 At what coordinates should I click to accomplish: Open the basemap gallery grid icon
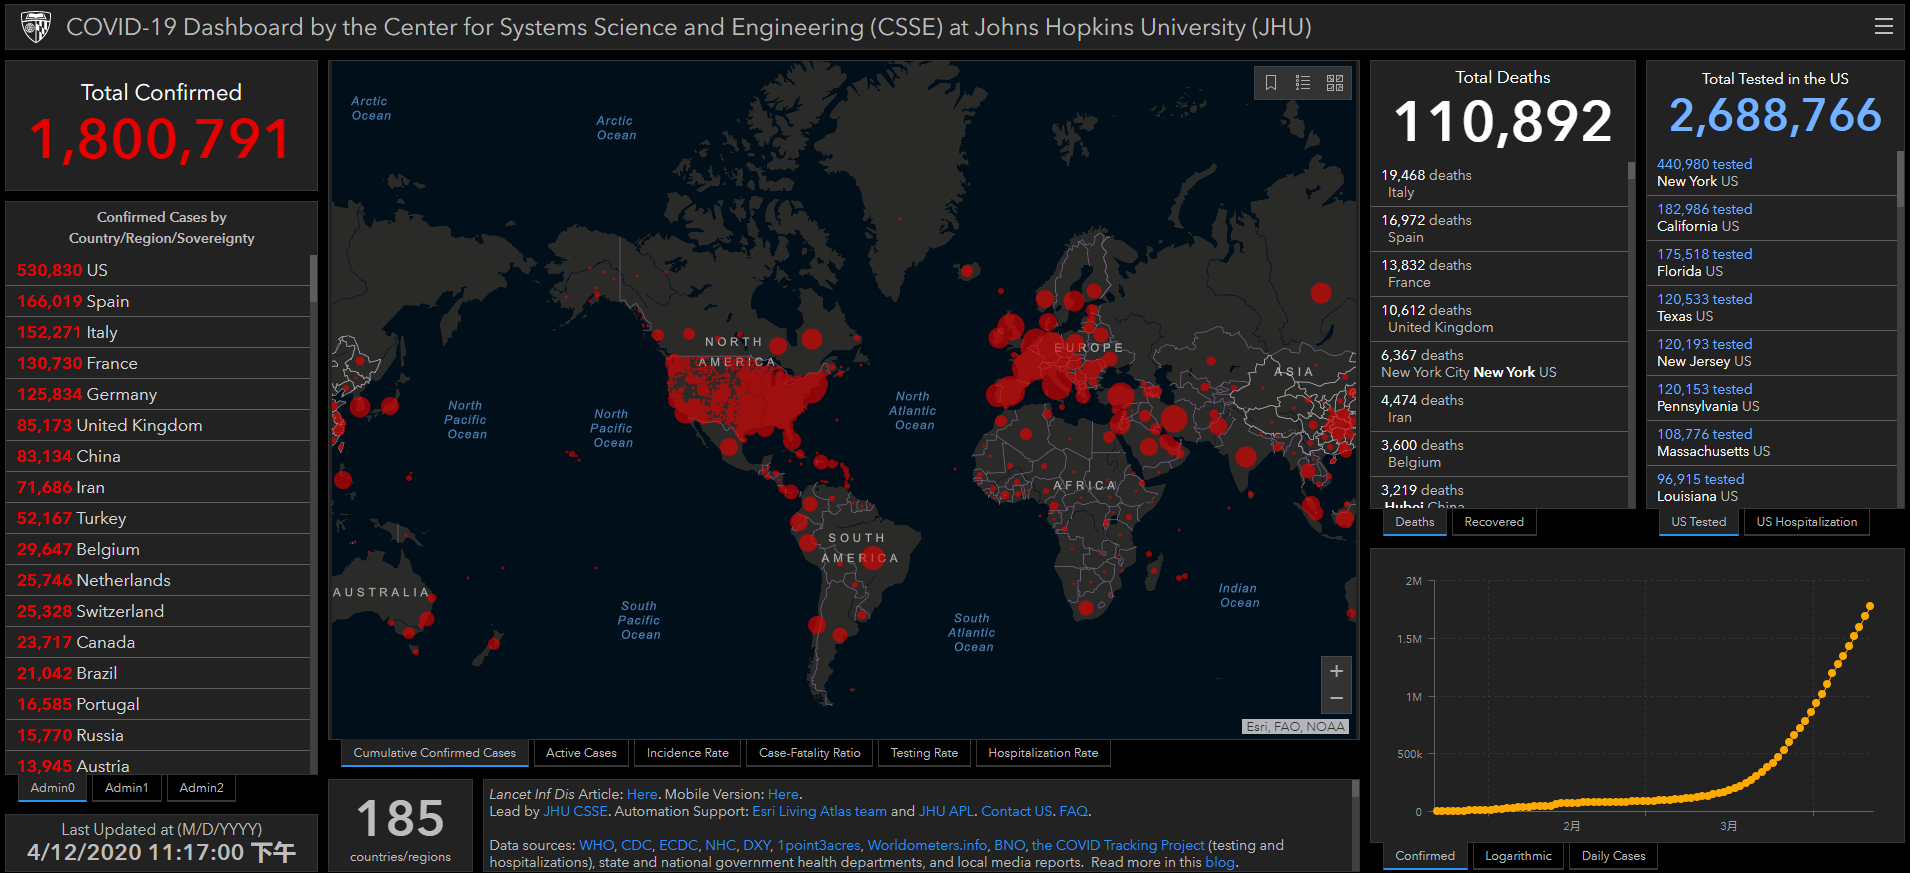click(1335, 83)
